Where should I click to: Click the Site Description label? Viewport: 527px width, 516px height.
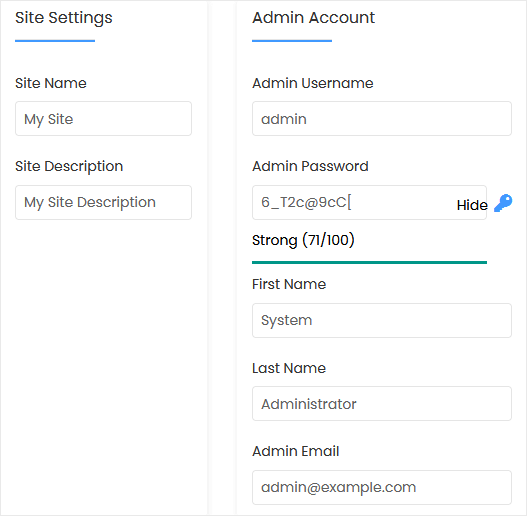(x=69, y=166)
